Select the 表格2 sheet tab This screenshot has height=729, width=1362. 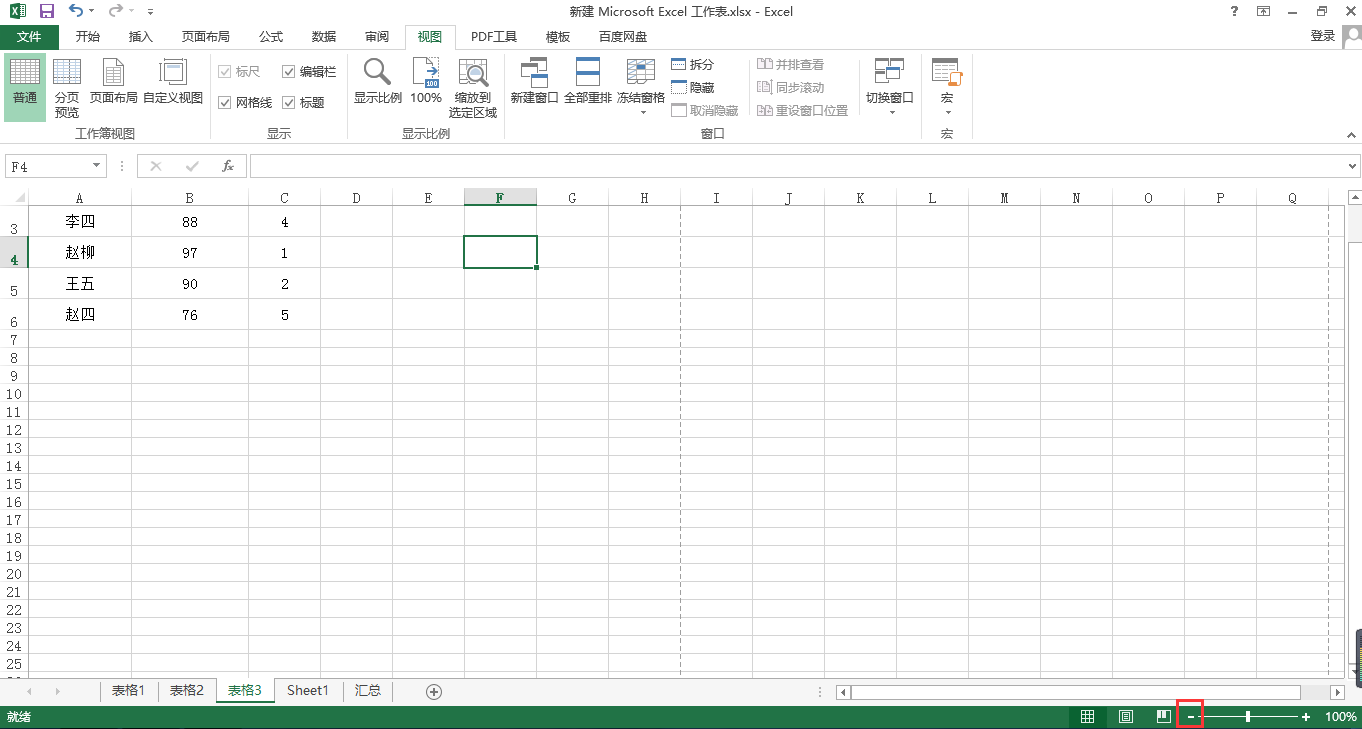[187, 691]
